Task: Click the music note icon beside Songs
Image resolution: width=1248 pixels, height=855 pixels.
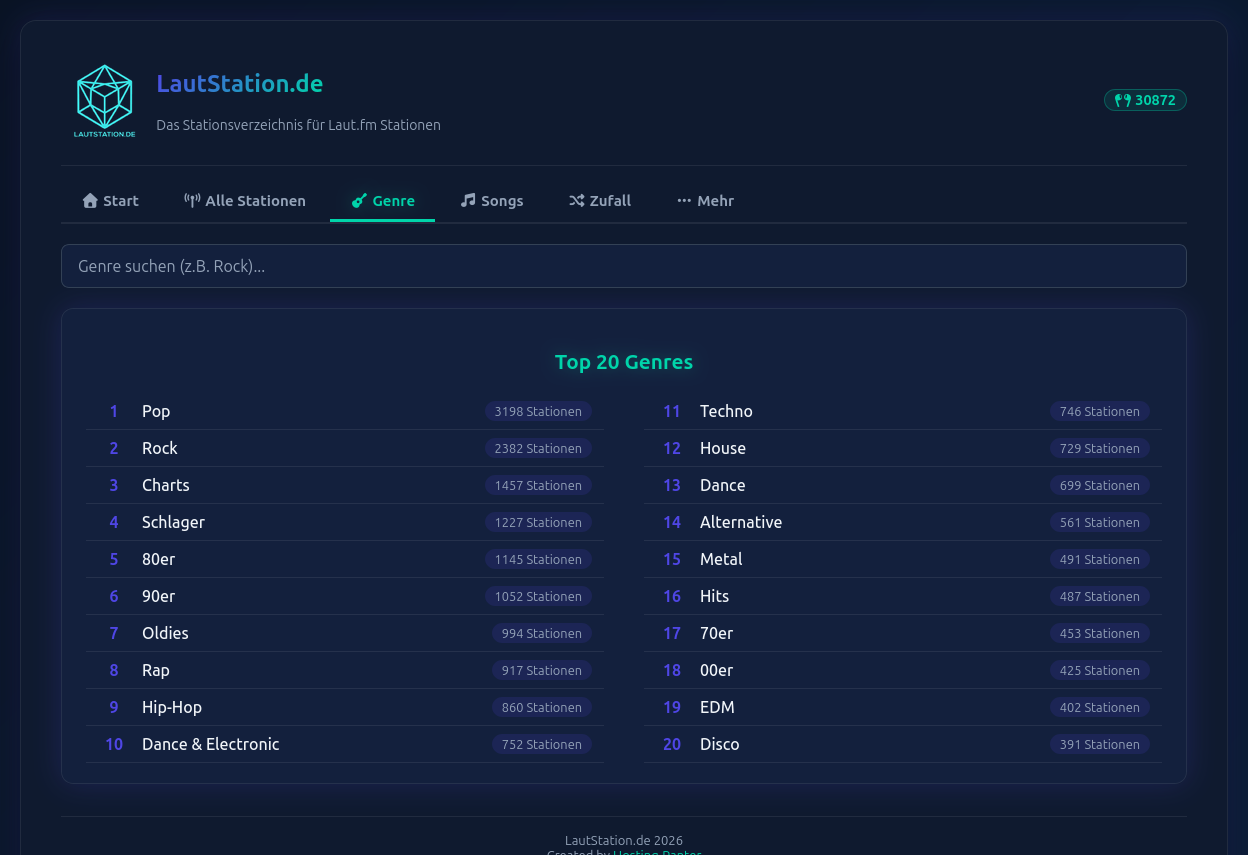Action: point(468,200)
